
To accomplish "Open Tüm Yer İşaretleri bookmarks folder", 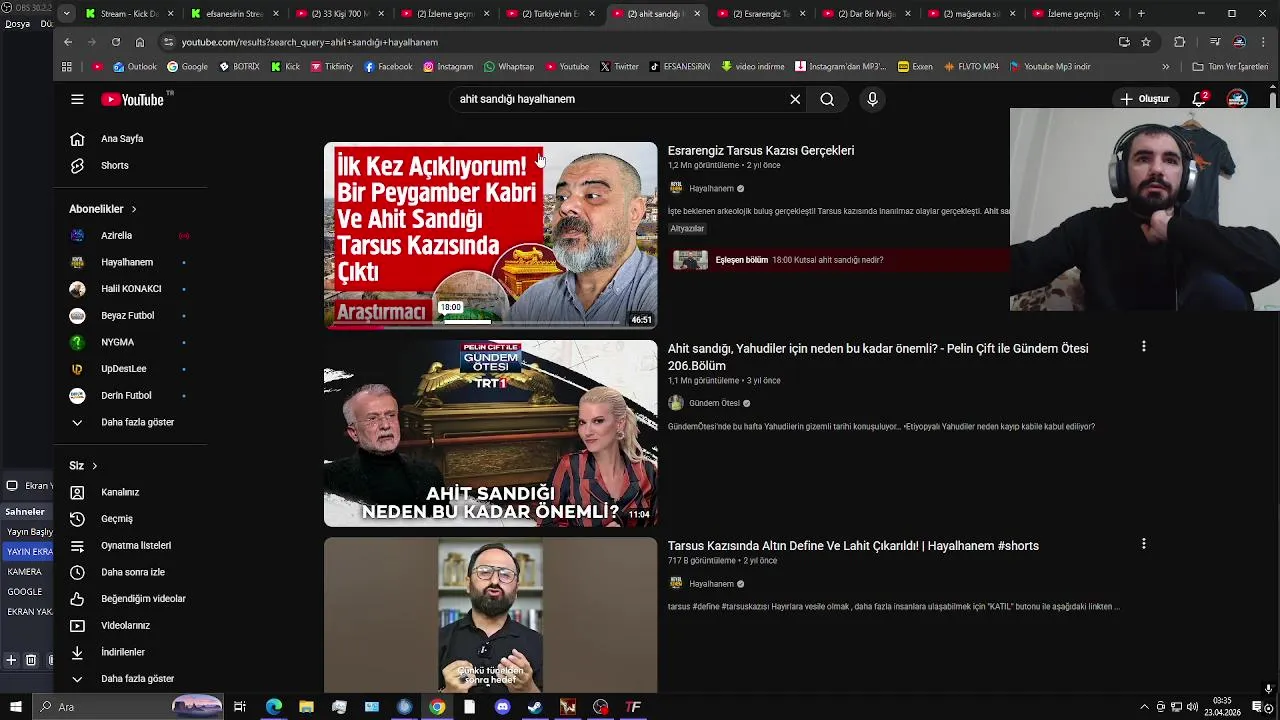I will point(1230,67).
